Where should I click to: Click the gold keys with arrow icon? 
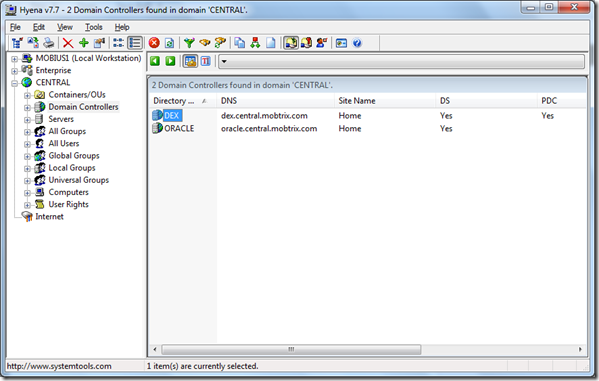pyautogui.click(x=220, y=43)
